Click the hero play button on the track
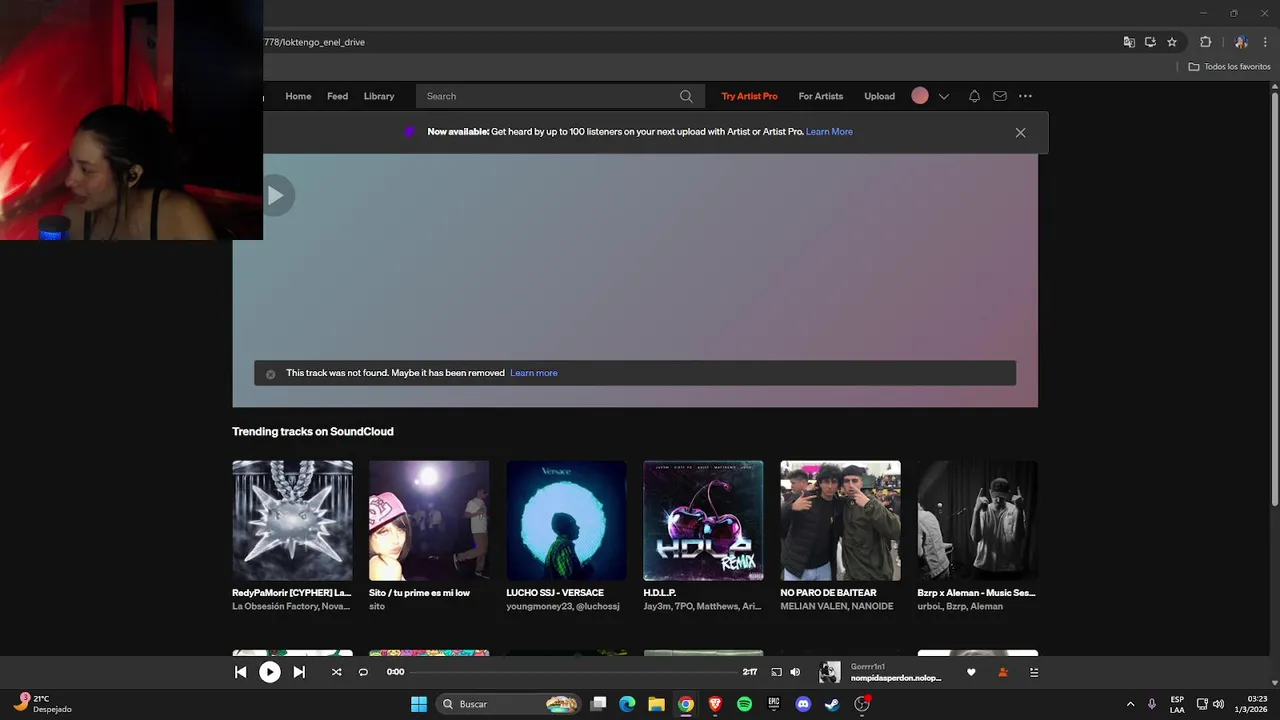Screen dimensions: 1280x720 click(276, 195)
